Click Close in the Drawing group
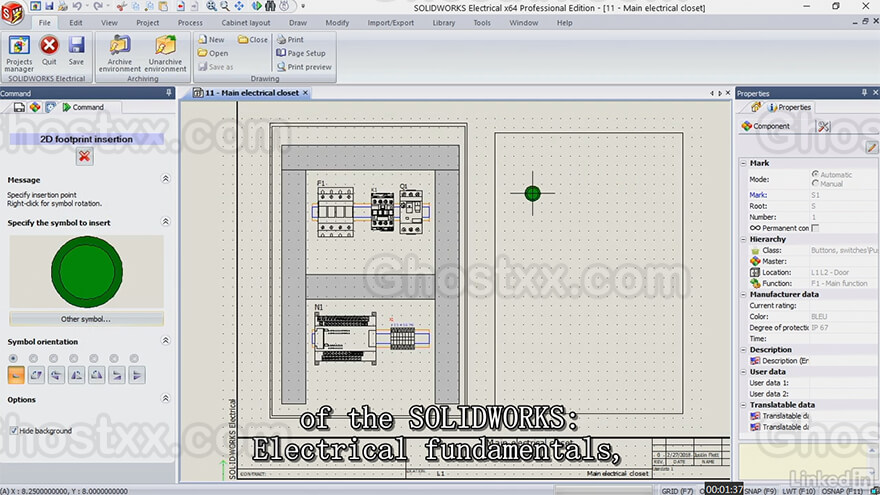 click(x=253, y=39)
